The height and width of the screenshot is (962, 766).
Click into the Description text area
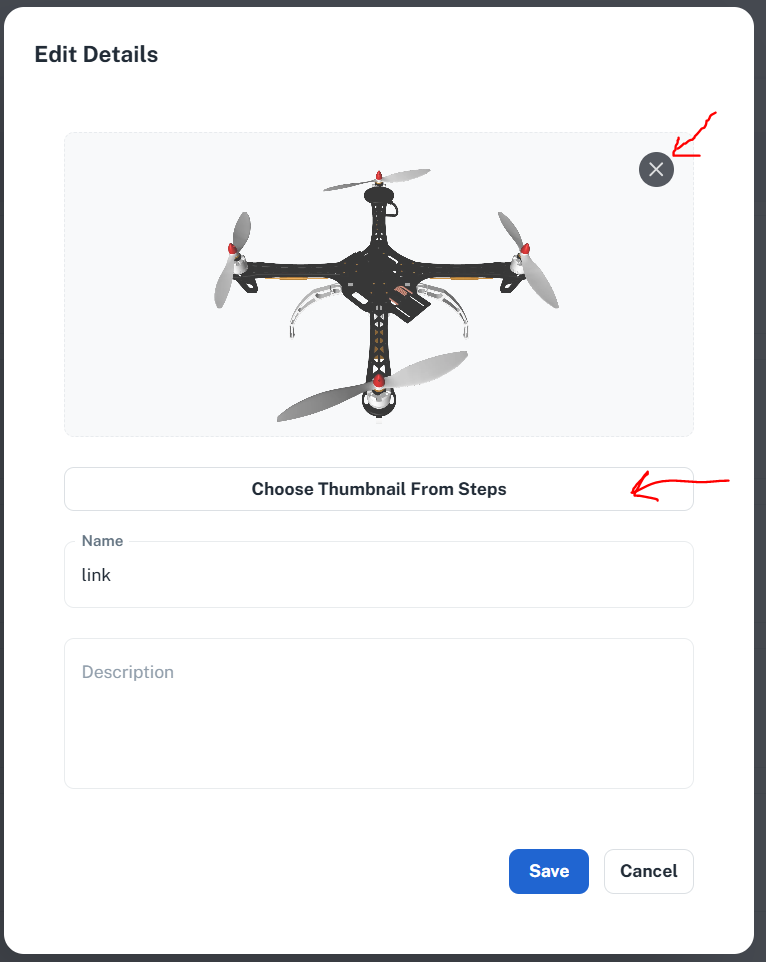click(x=378, y=714)
